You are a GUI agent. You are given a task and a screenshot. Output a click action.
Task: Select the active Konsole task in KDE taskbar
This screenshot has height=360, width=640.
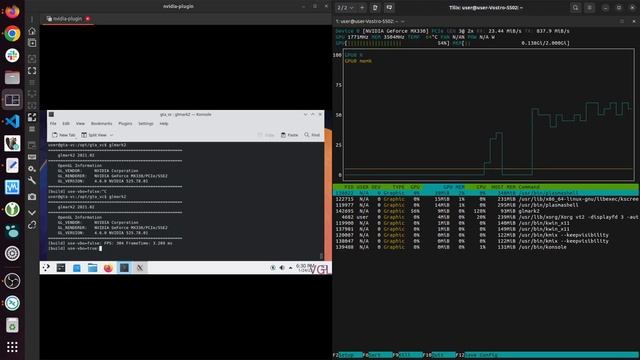pyautogui.click(x=124, y=268)
